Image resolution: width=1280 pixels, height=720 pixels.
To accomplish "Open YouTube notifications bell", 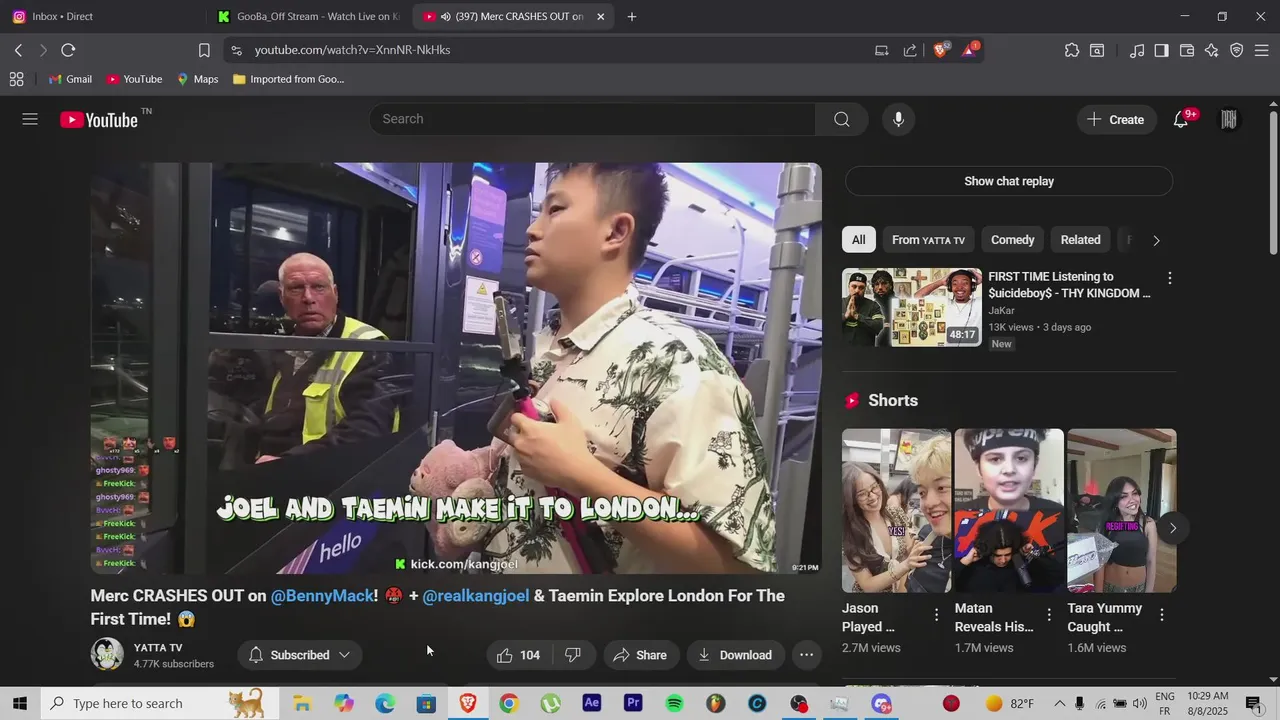I will (x=1181, y=119).
